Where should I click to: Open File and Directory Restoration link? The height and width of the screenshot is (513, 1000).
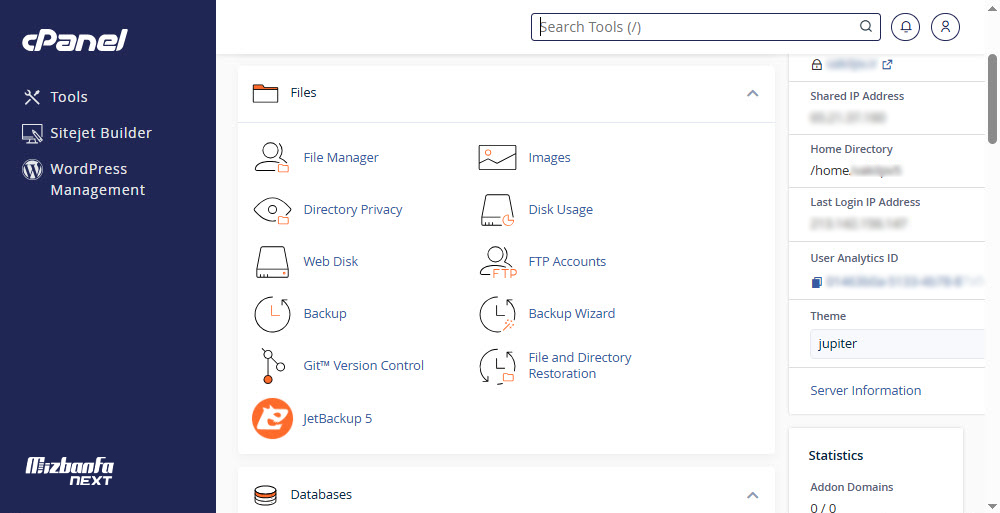point(580,366)
